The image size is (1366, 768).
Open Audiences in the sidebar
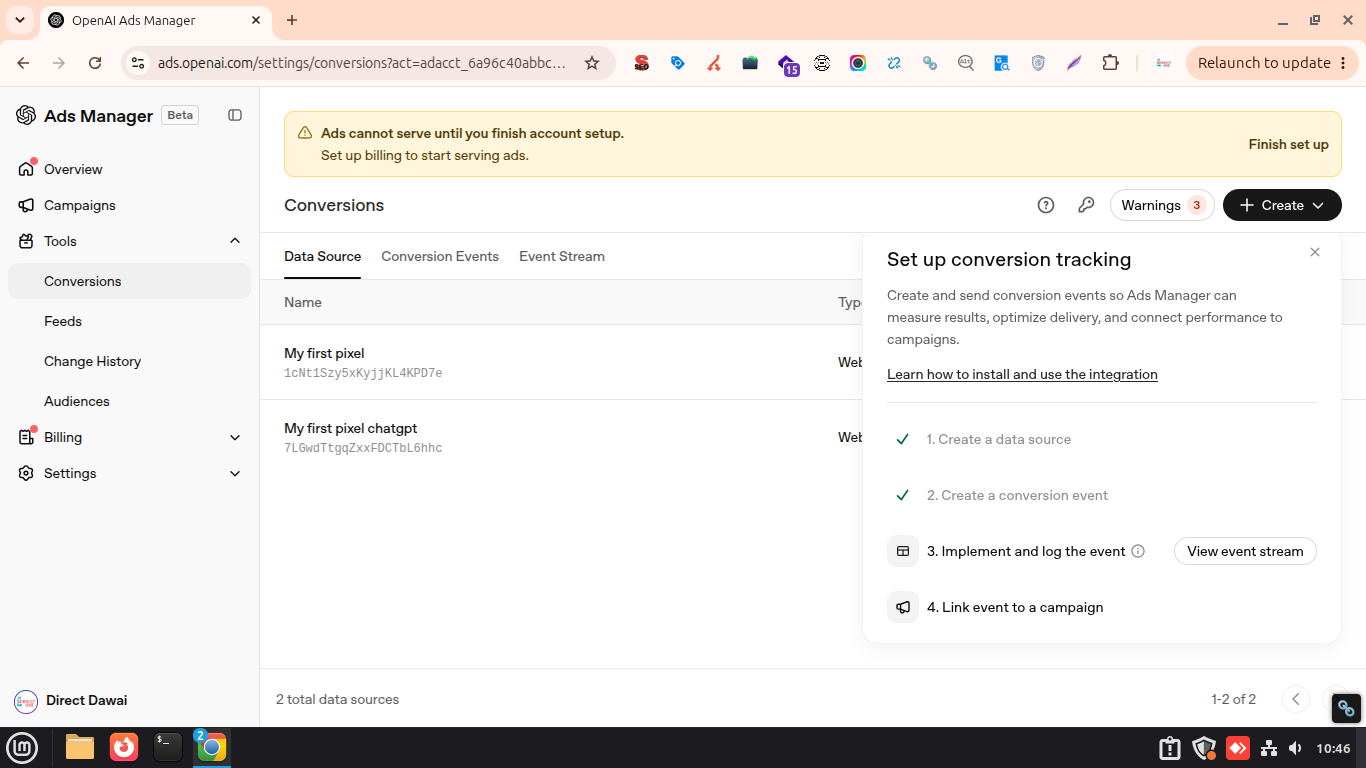(77, 401)
